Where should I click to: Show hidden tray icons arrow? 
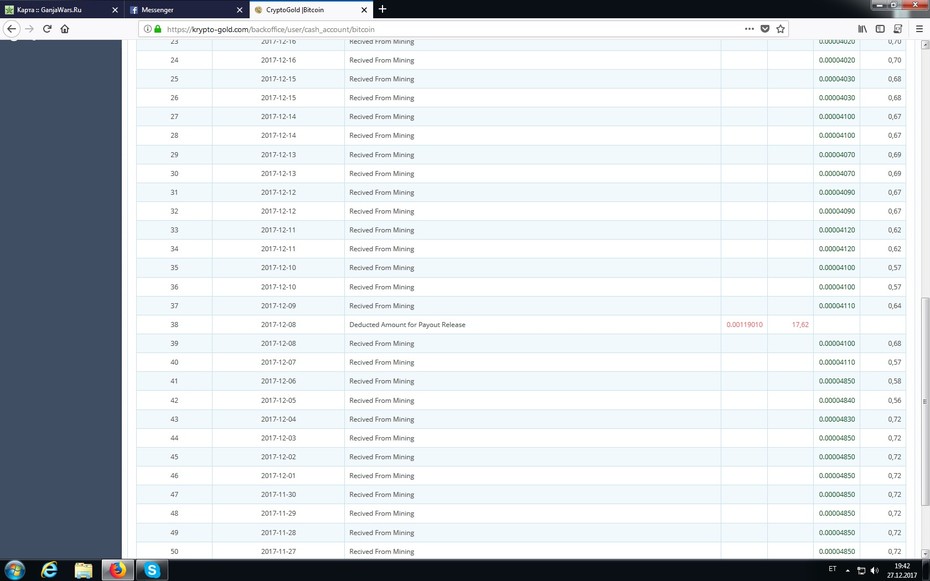click(847, 570)
